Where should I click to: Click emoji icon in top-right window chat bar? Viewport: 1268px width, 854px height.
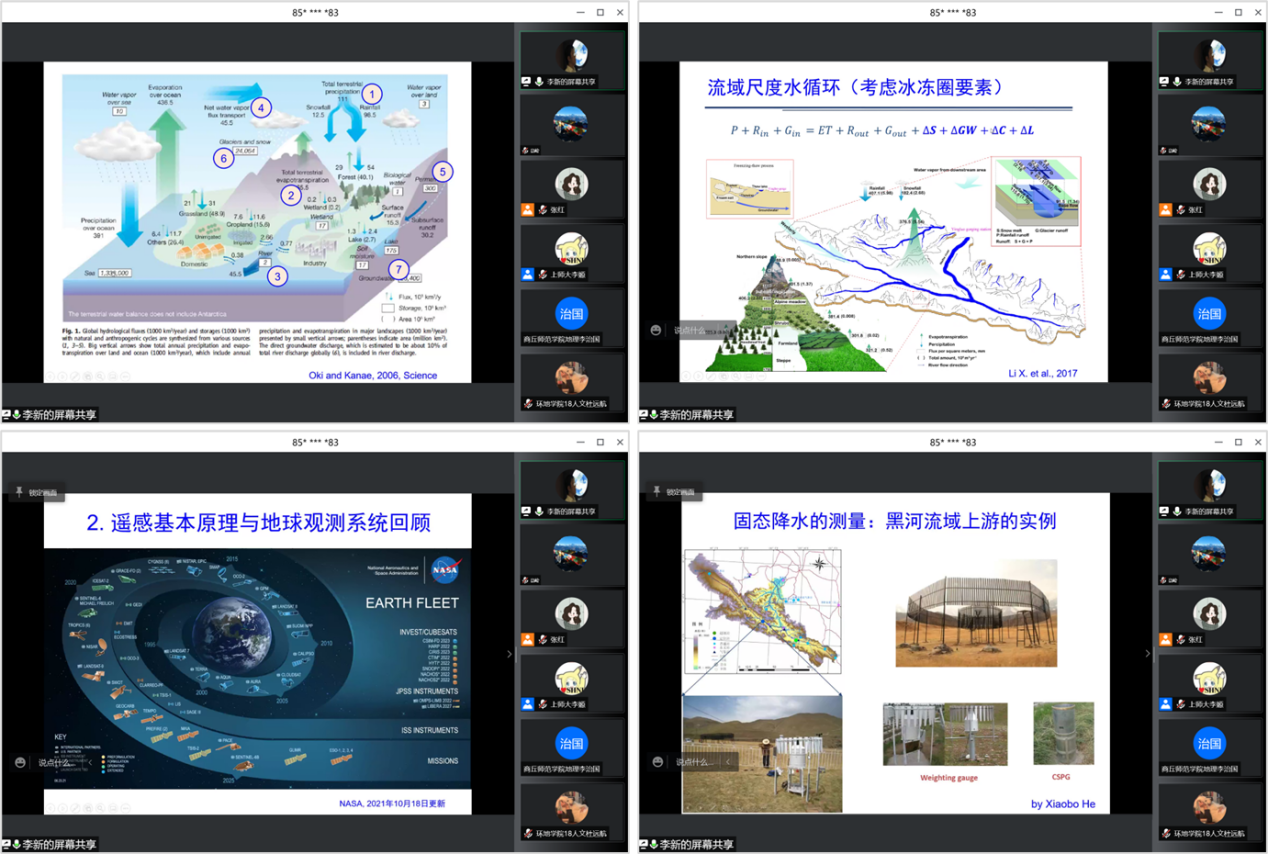[657, 330]
